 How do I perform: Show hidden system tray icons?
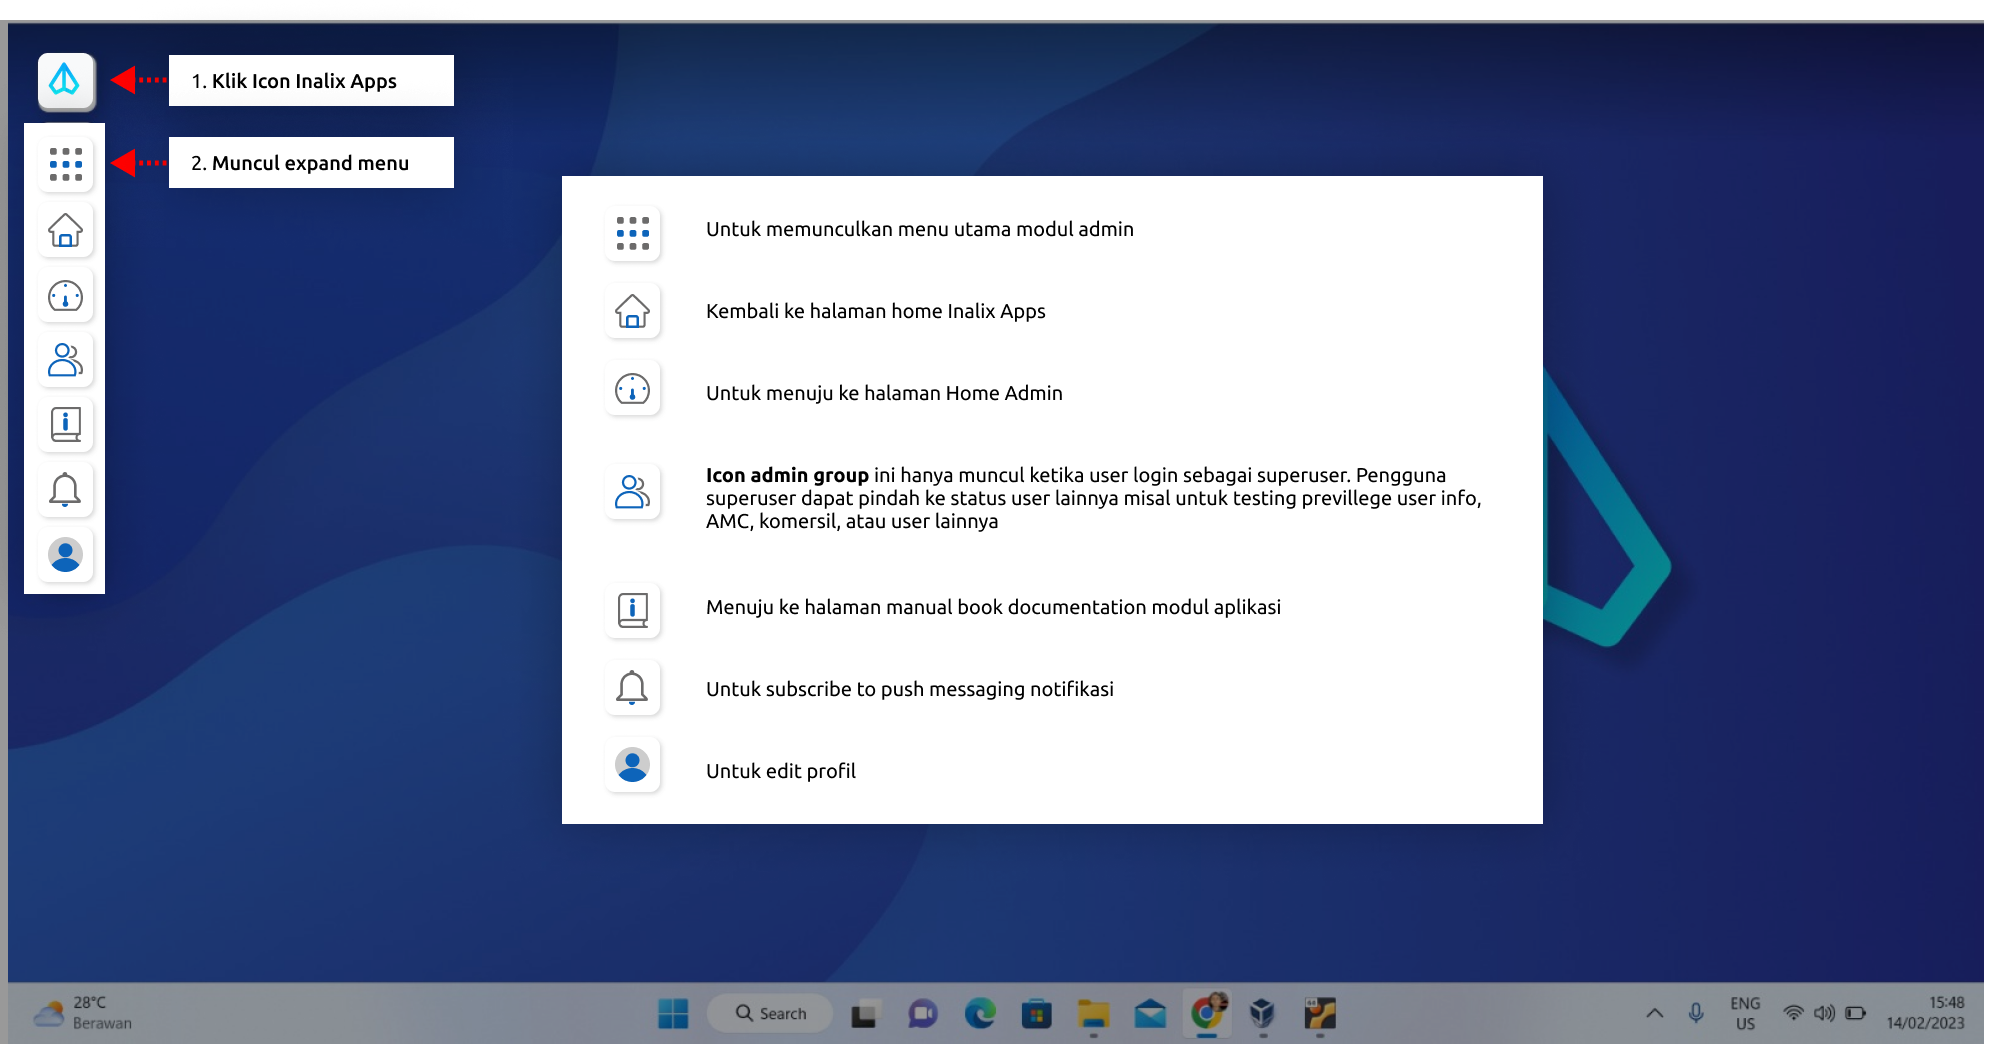pos(1655,1013)
